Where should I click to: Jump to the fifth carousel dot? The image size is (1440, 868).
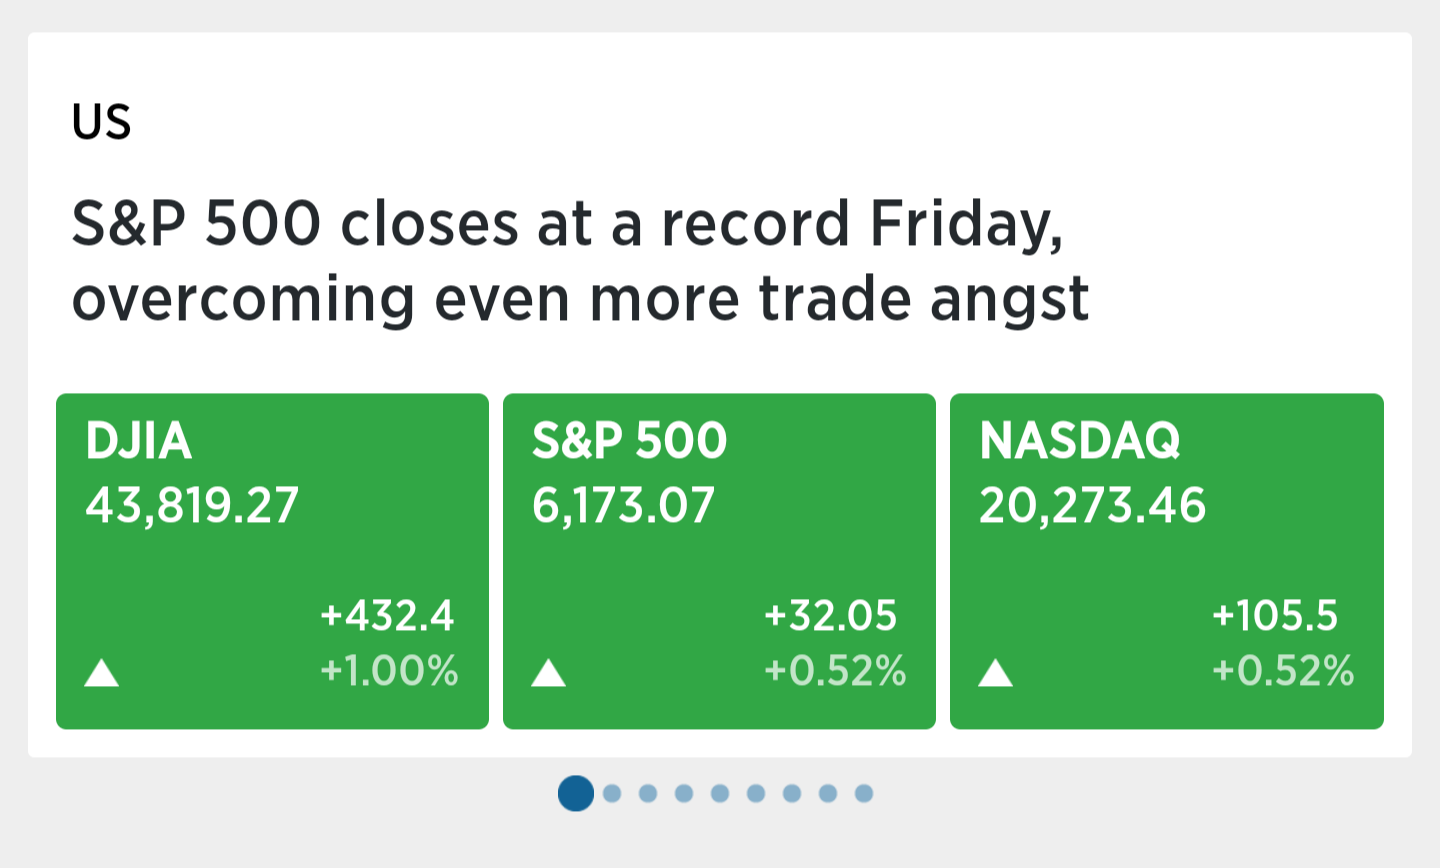pyautogui.click(x=720, y=793)
